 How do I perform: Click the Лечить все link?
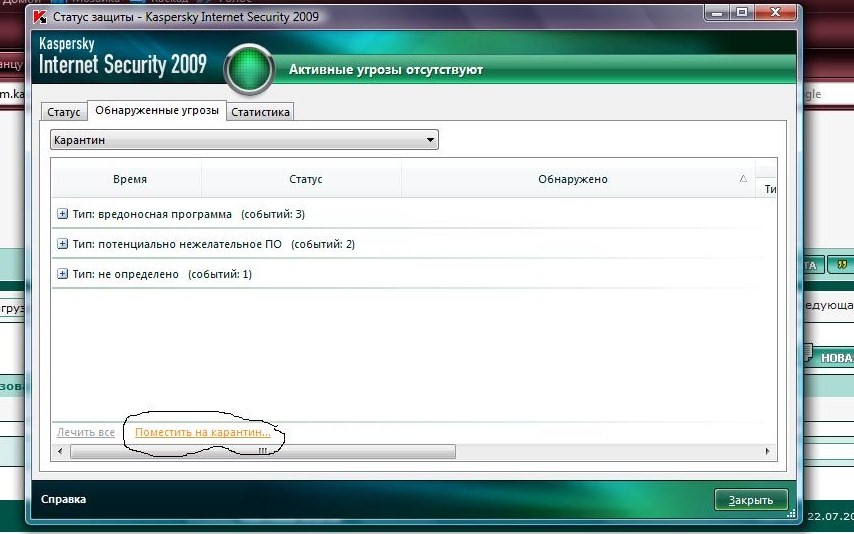pos(86,432)
